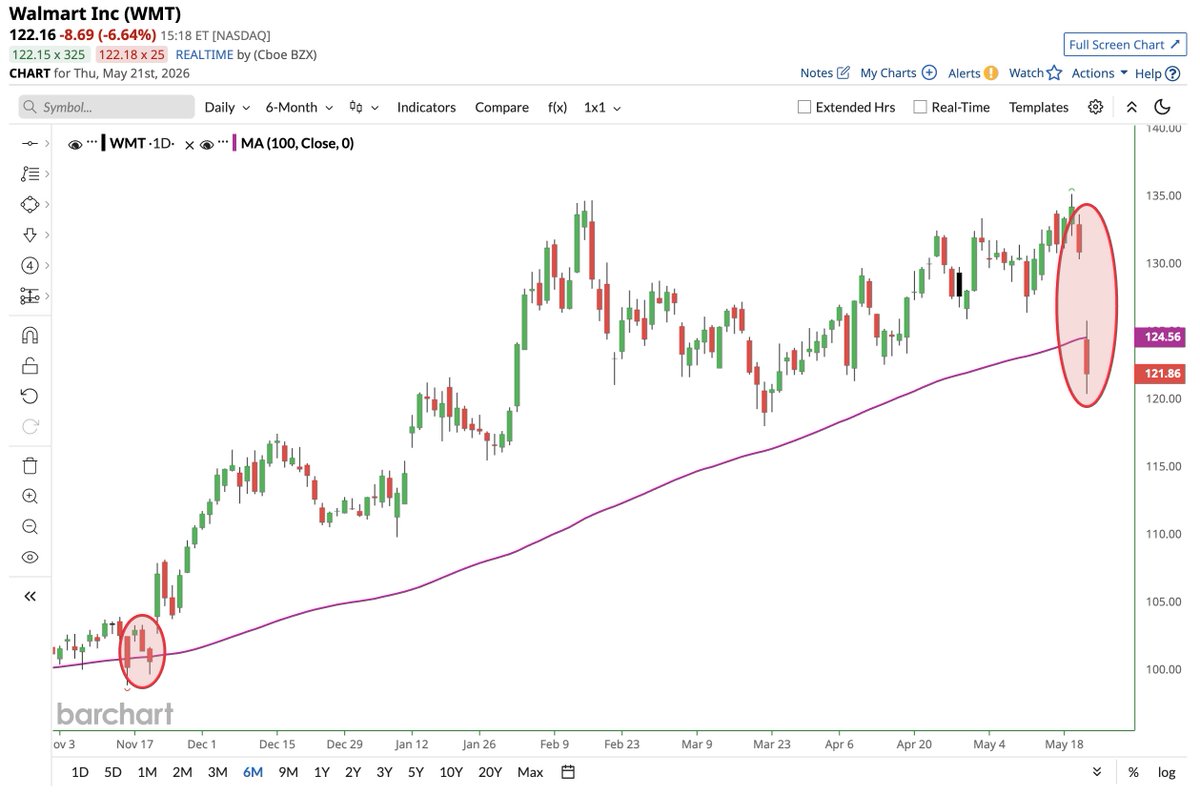Remove the WMT series with X icon
The image size is (1200, 796).
190,145
